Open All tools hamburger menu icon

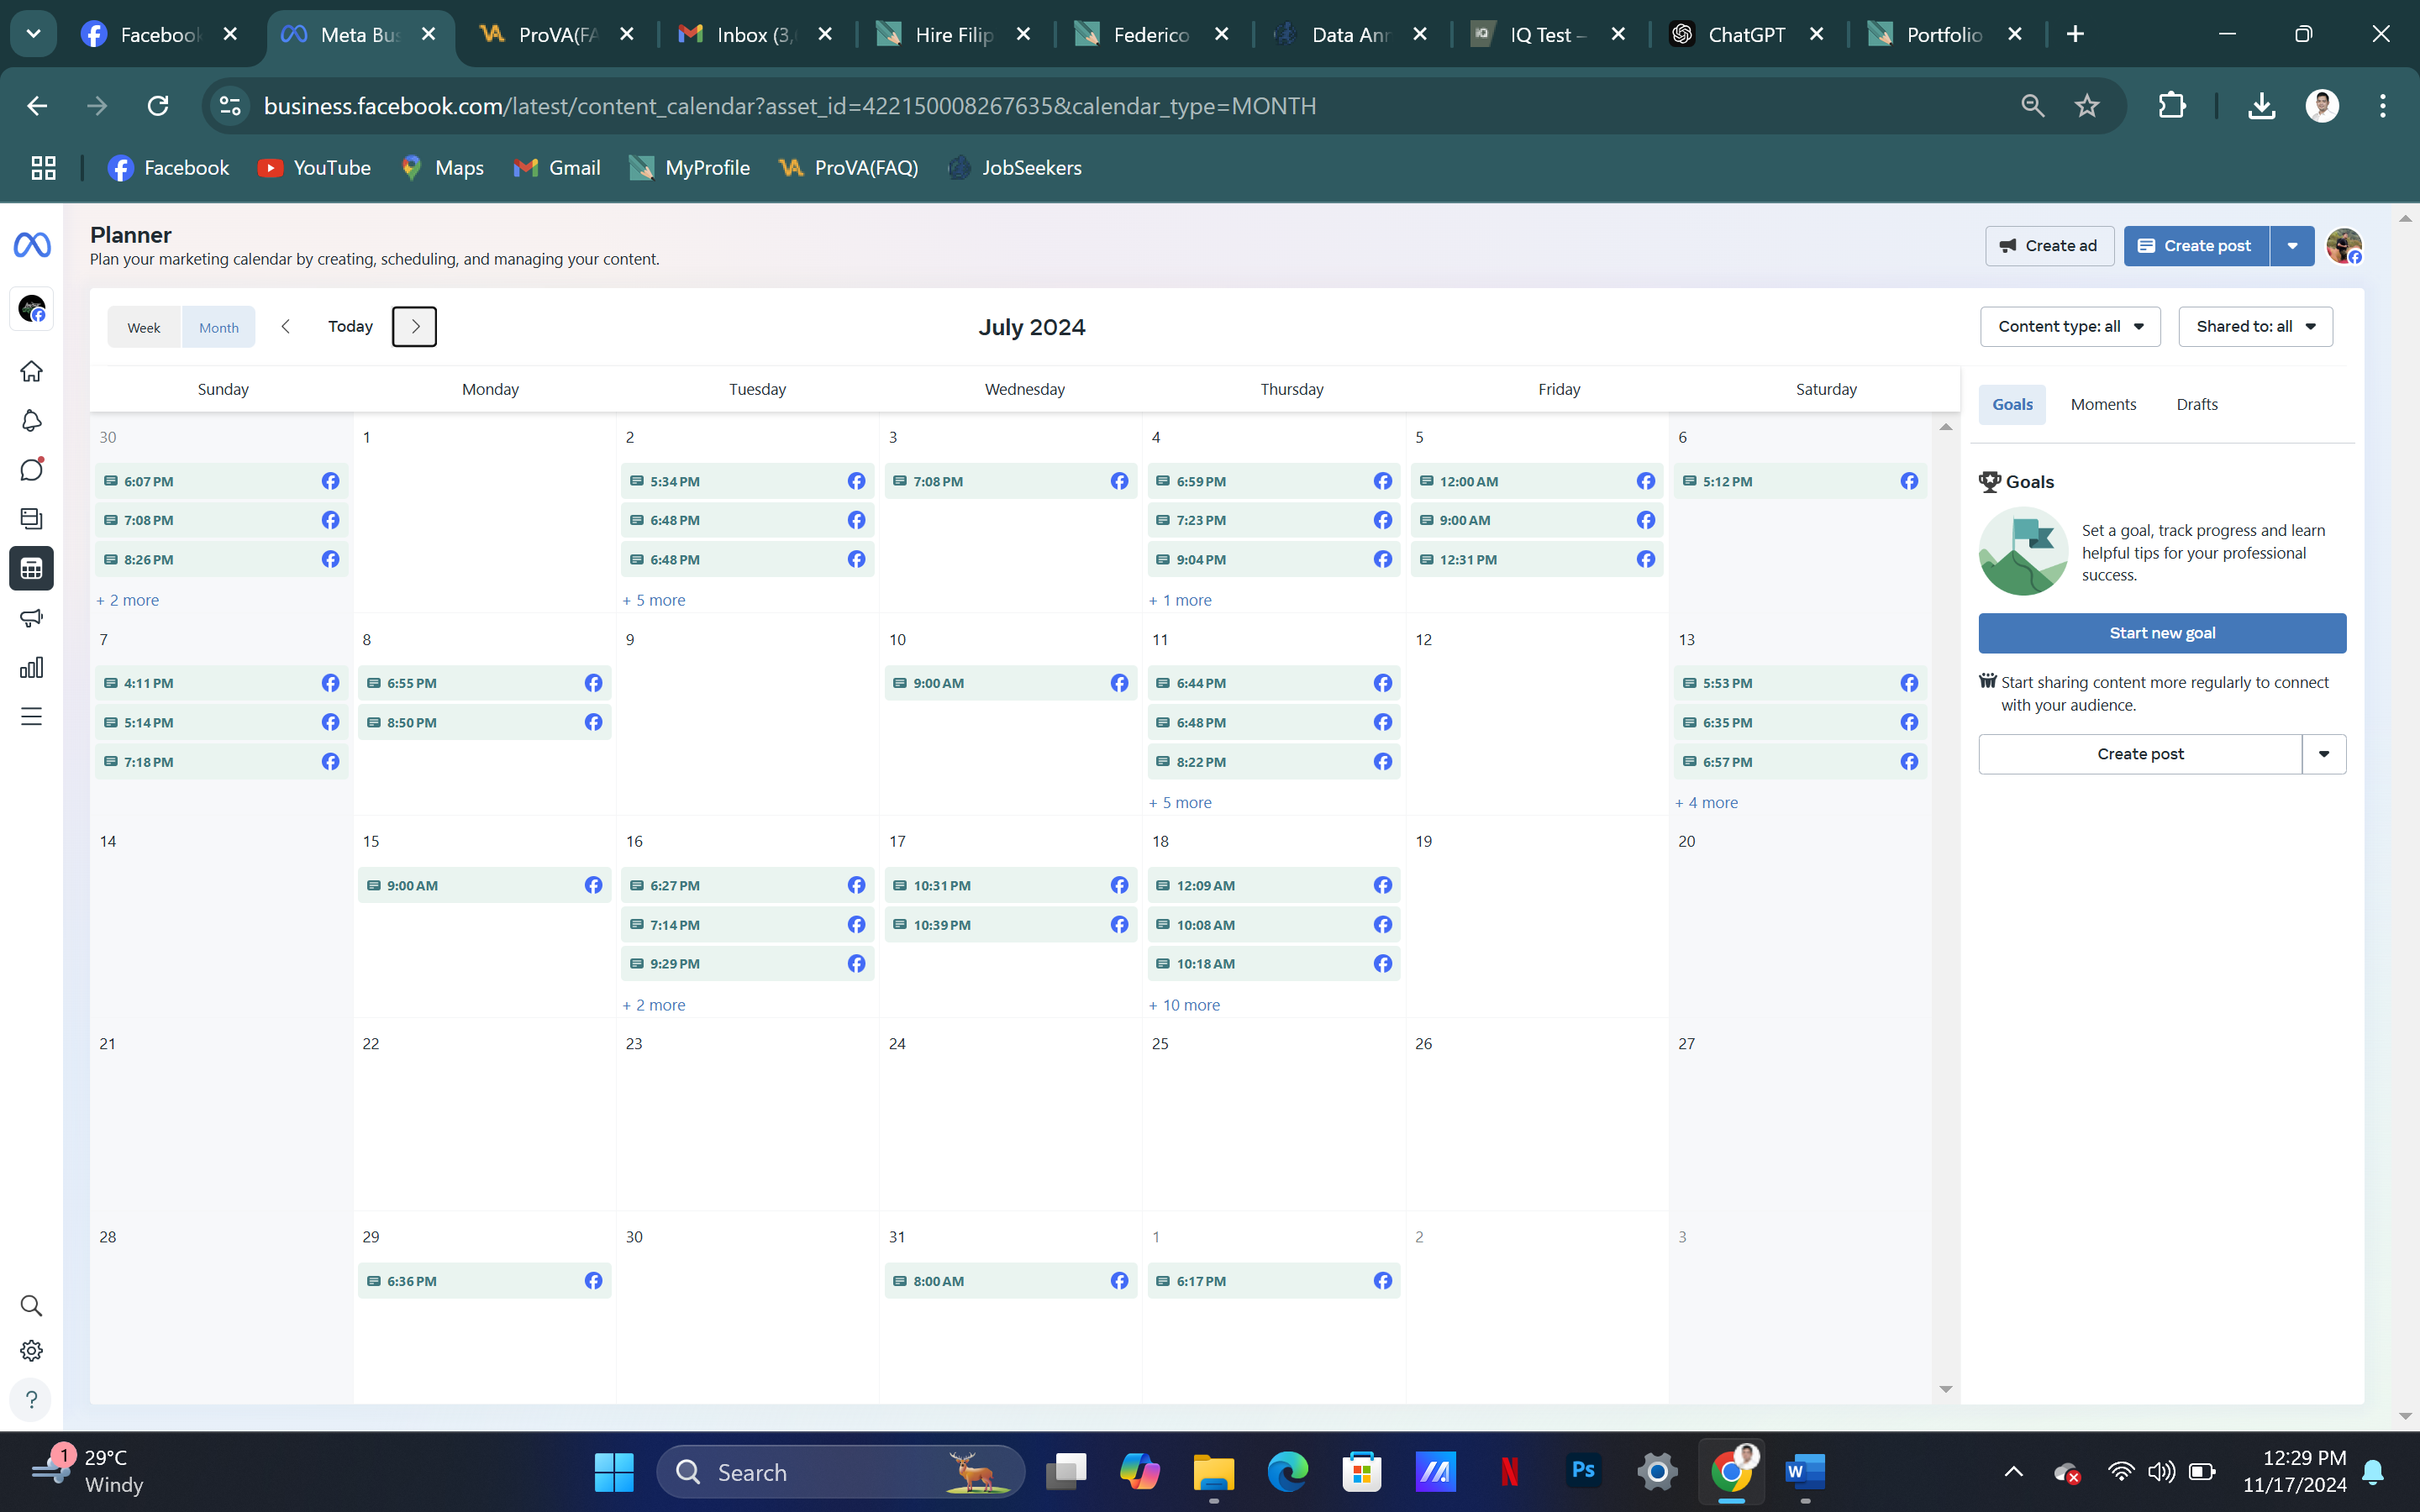[x=31, y=717]
